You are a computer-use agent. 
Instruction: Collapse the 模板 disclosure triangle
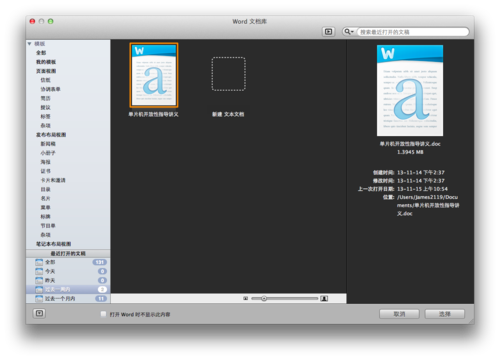(x=30, y=44)
